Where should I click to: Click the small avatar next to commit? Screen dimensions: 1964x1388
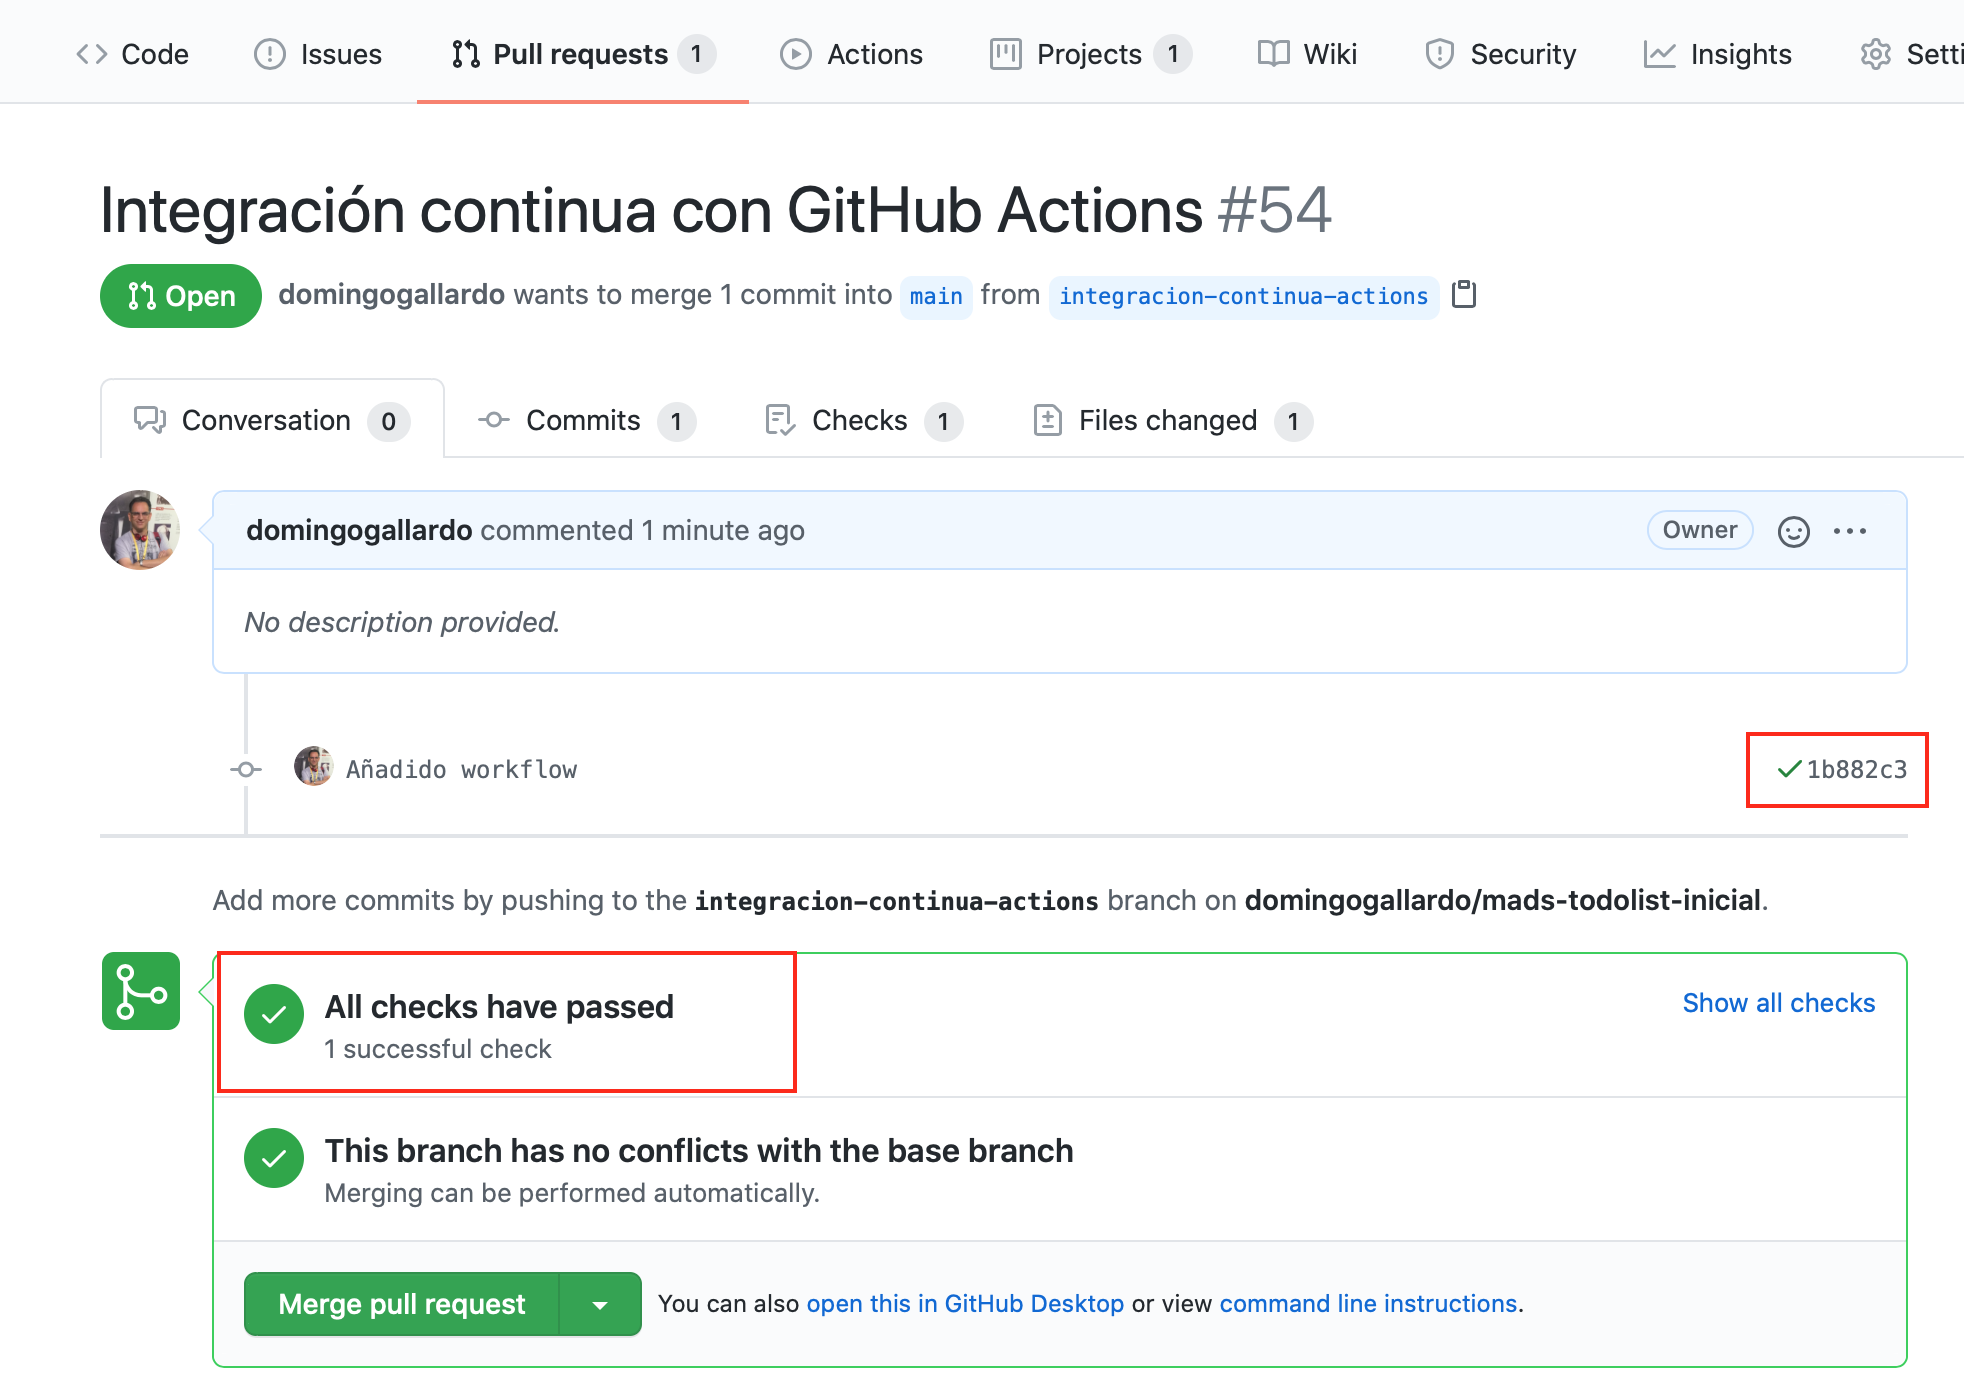(313, 767)
